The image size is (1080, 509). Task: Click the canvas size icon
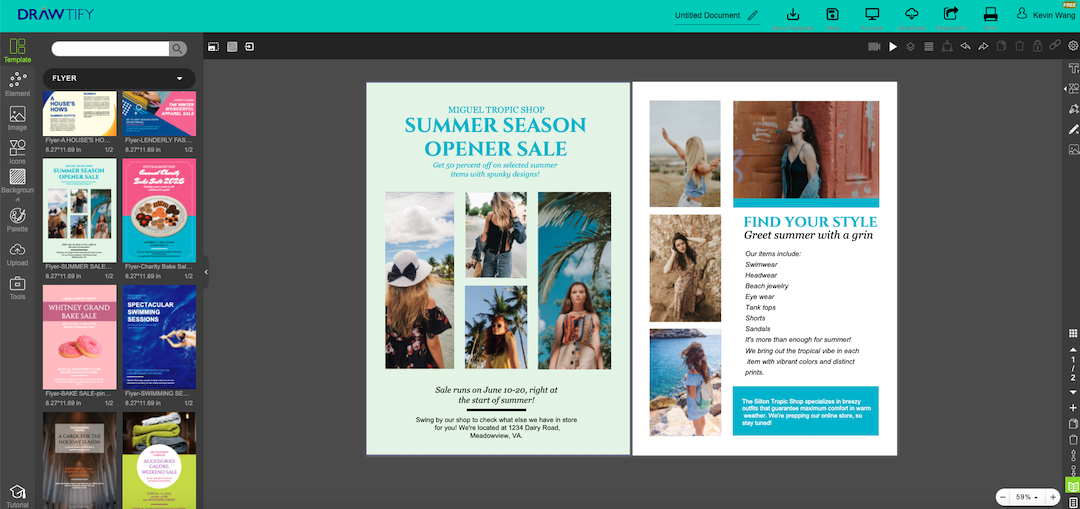[214, 47]
